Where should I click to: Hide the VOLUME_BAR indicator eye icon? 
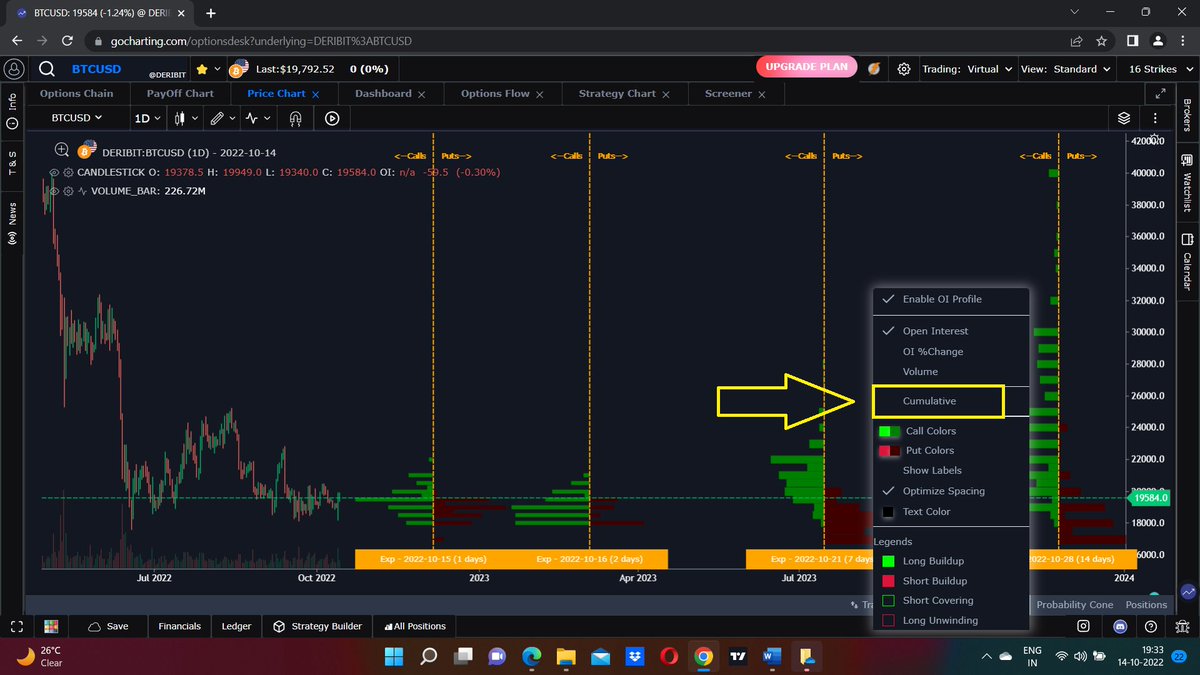54,190
